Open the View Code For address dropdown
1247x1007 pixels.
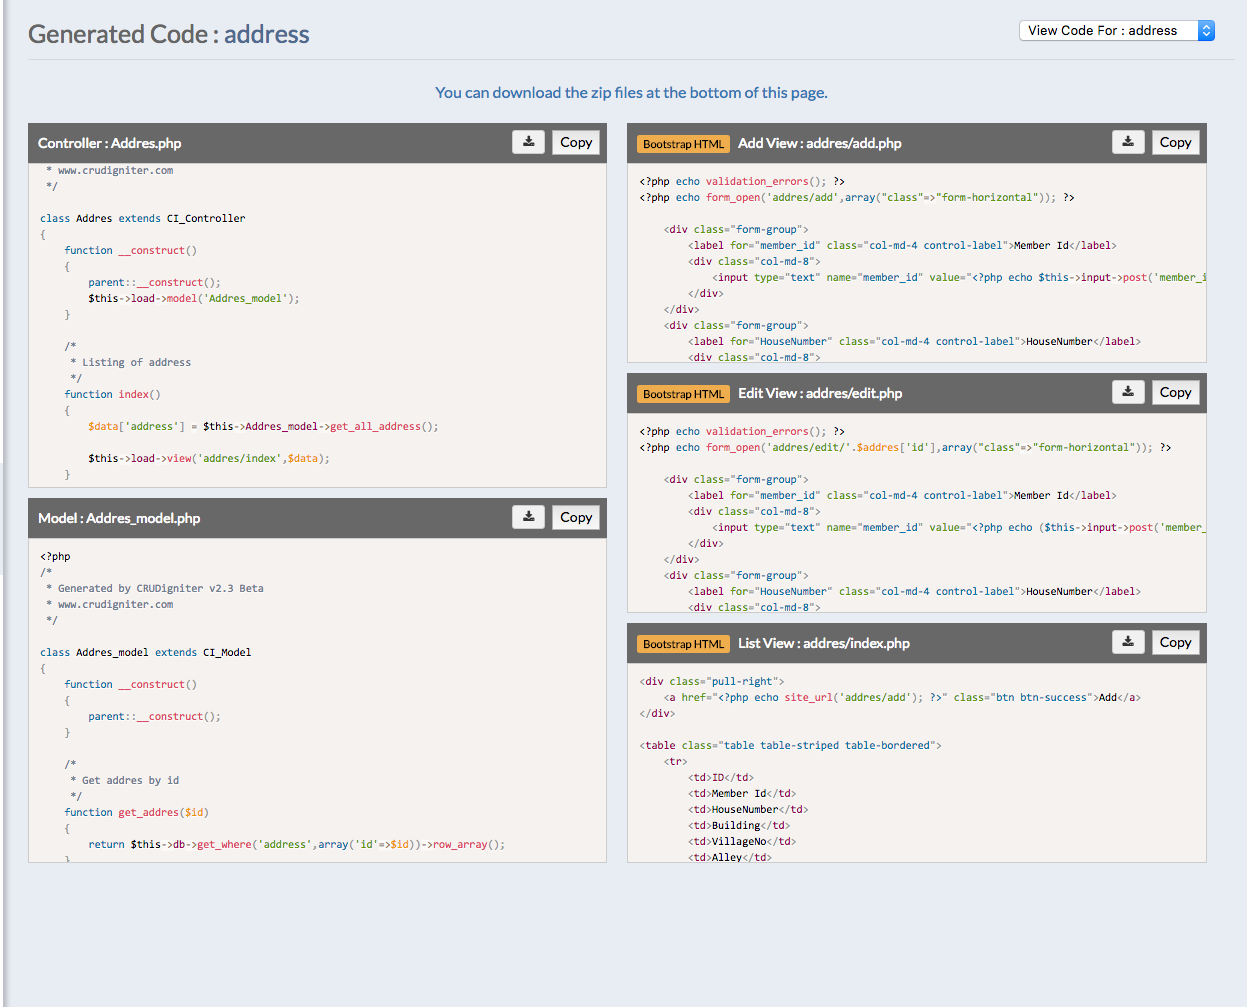(1116, 31)
